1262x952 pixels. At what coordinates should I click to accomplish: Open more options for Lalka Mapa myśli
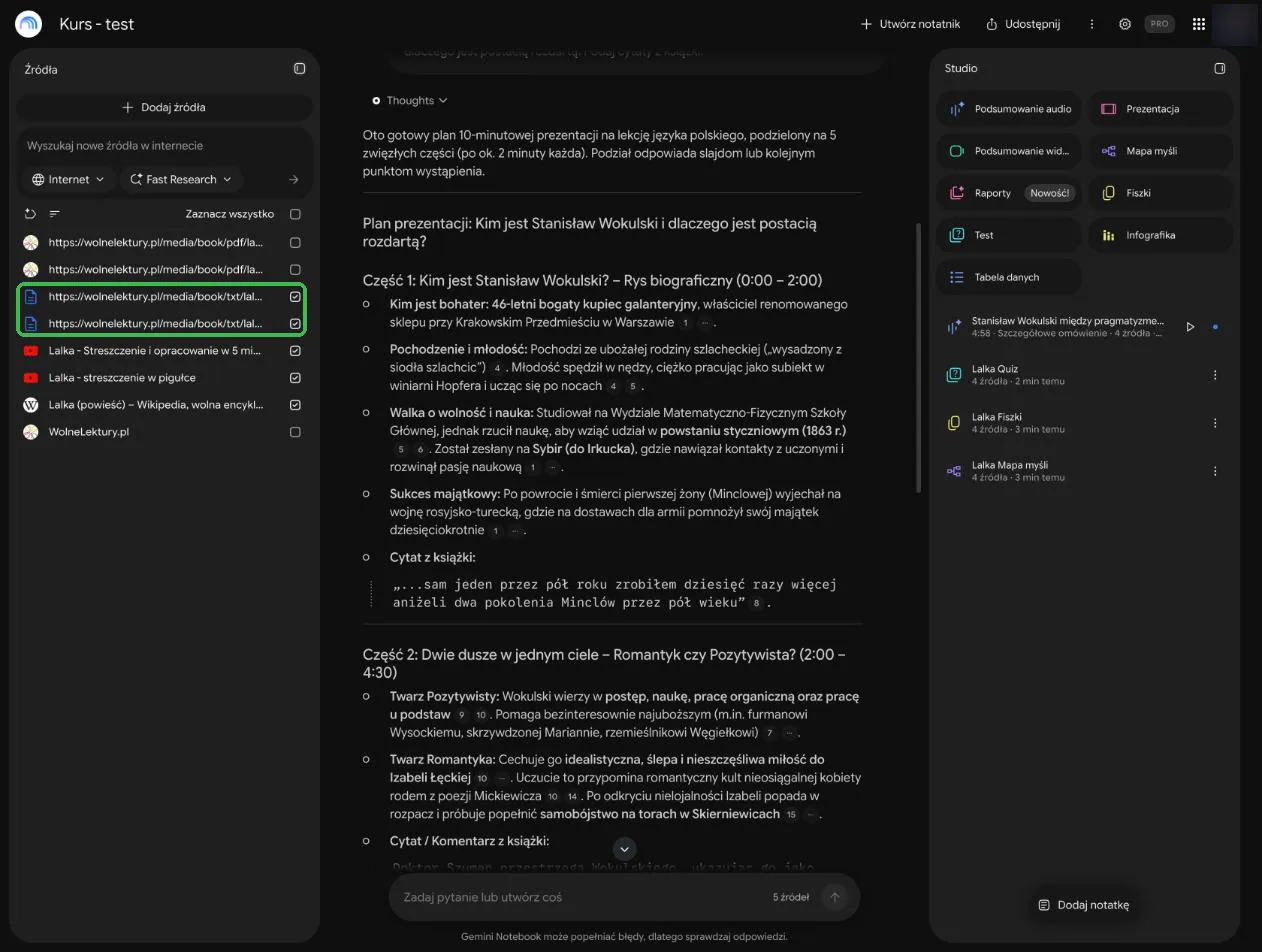pos(1215,471)
